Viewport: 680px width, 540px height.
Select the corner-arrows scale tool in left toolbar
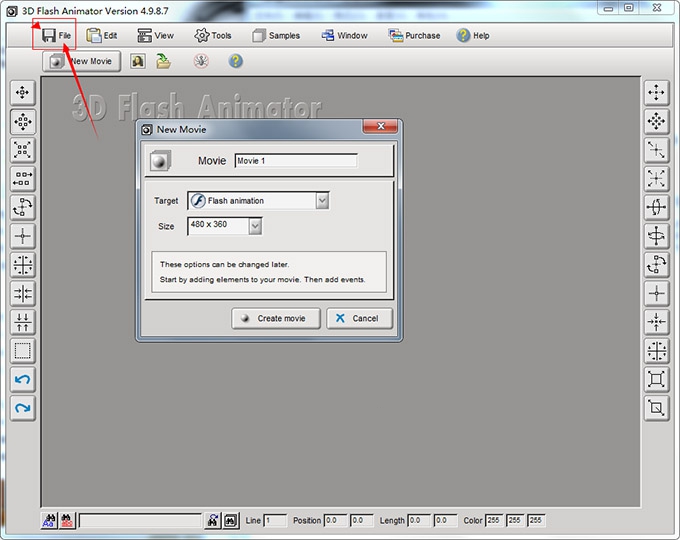[23, 150]
